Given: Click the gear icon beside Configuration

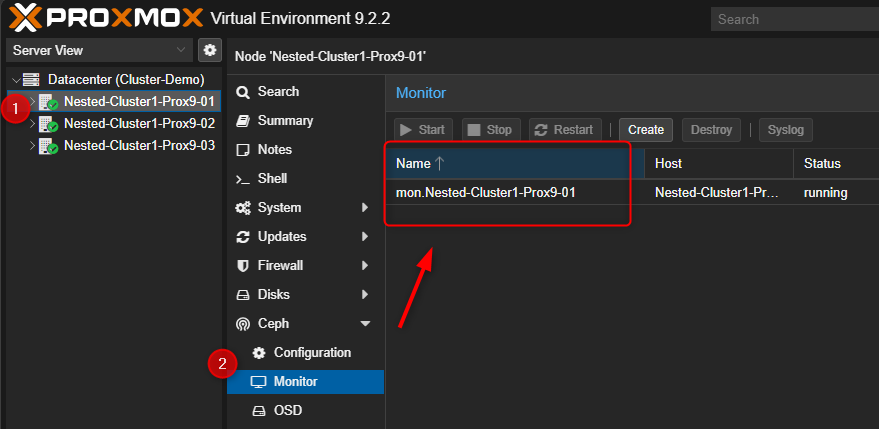Looking at the screenshot, I should click(x=258, y=353).
